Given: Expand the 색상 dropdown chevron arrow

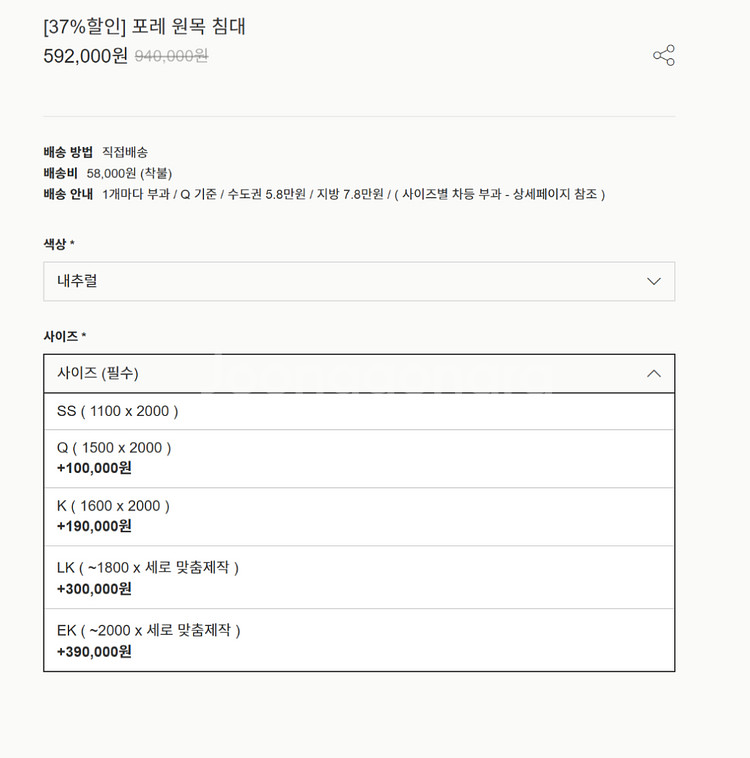Looking at the screenshot, I should pos(654,281).
